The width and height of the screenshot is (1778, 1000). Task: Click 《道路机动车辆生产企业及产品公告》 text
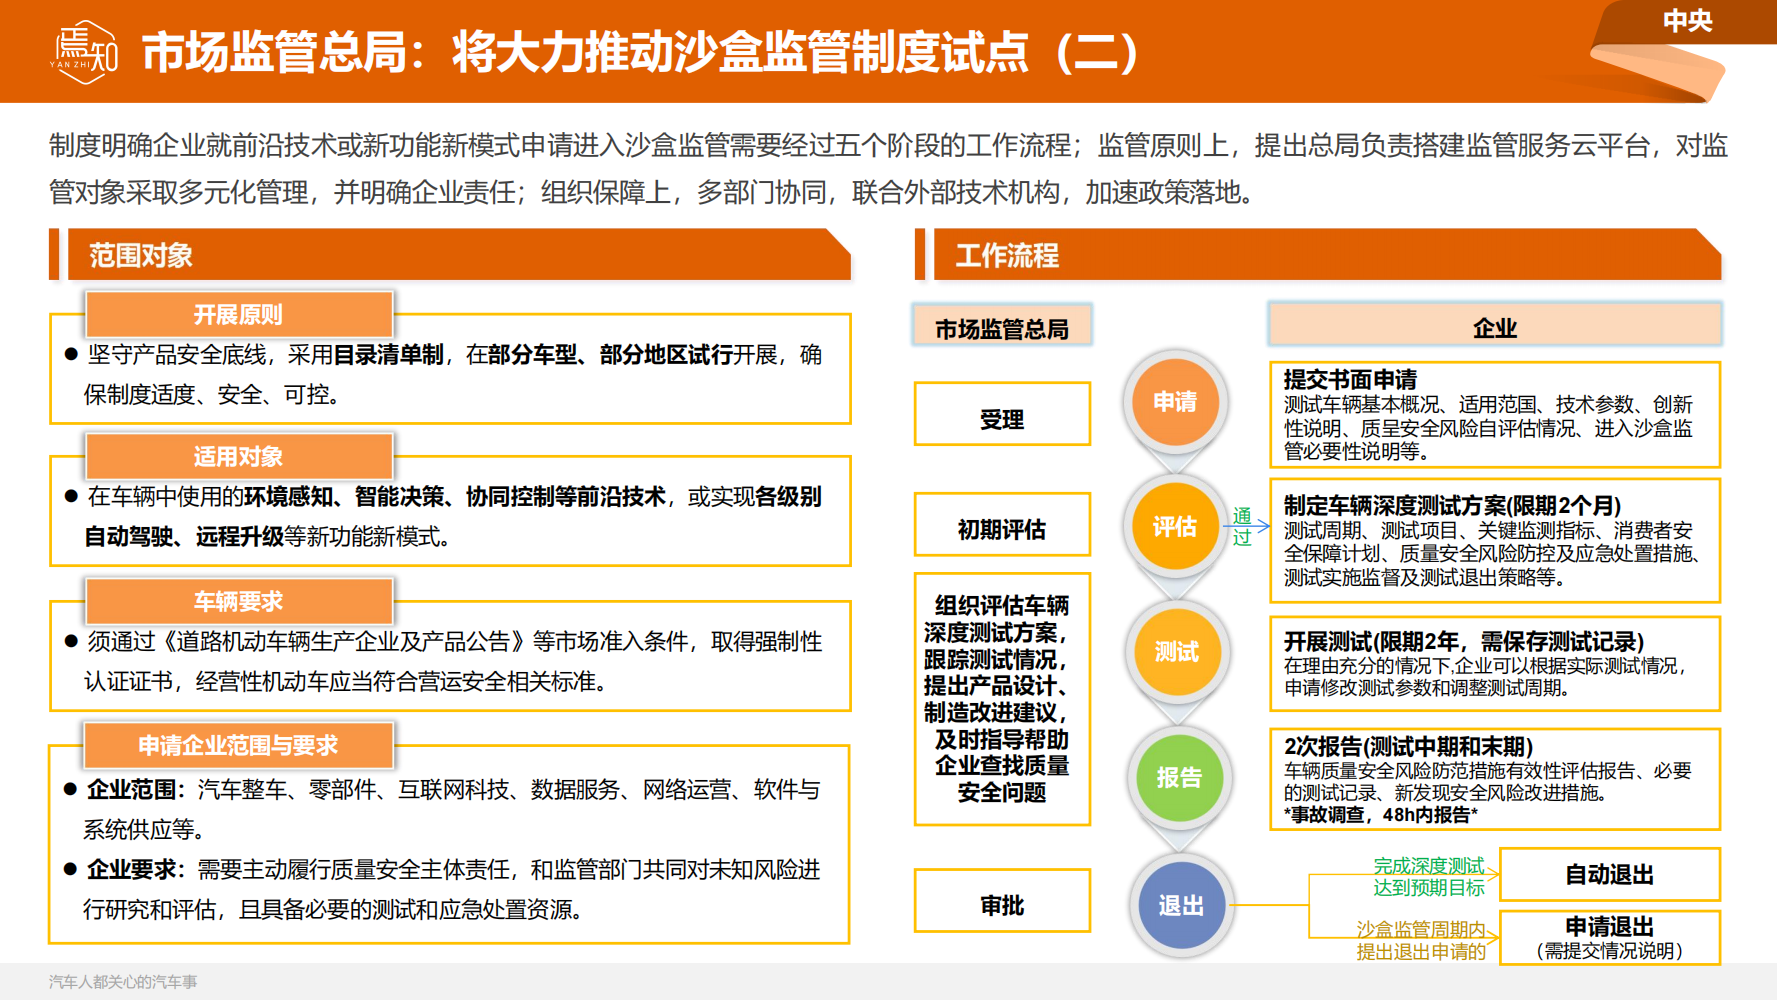343,641
